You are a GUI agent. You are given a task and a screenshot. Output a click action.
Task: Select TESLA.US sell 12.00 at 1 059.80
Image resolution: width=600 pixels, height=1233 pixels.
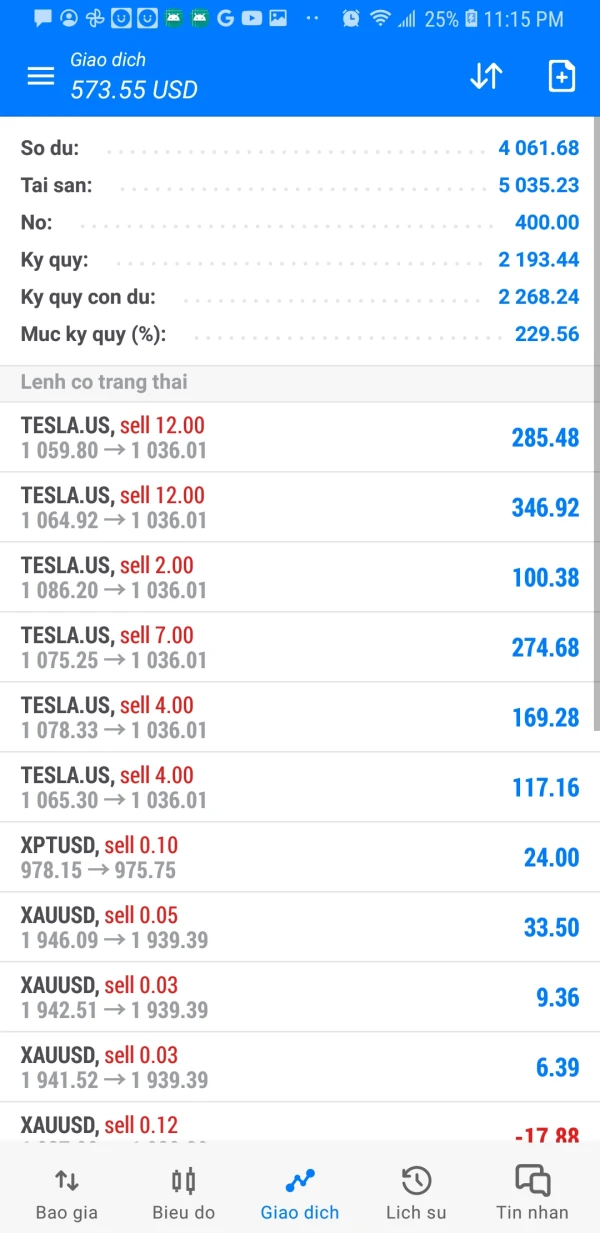click(x=300, y=437)
